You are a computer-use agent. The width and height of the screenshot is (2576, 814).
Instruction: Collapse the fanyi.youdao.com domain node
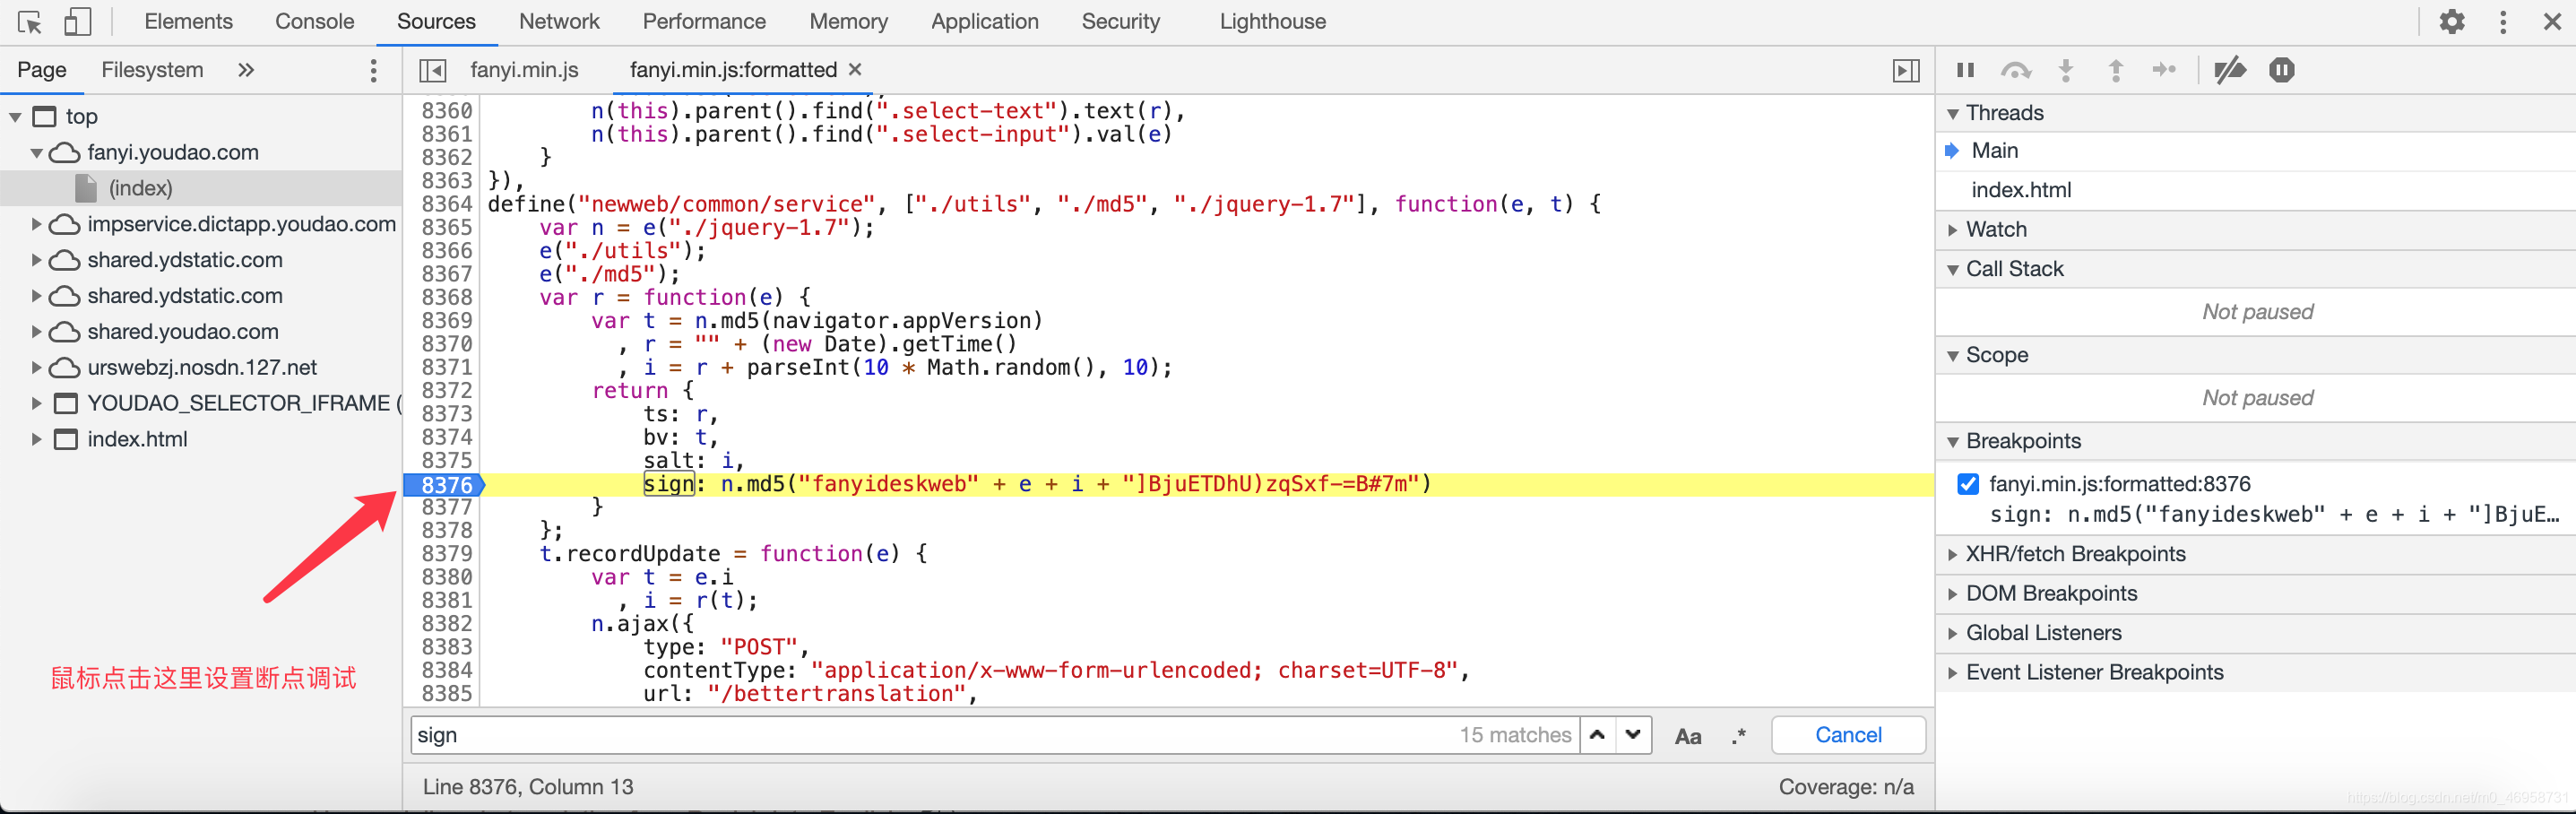(37, 153)
